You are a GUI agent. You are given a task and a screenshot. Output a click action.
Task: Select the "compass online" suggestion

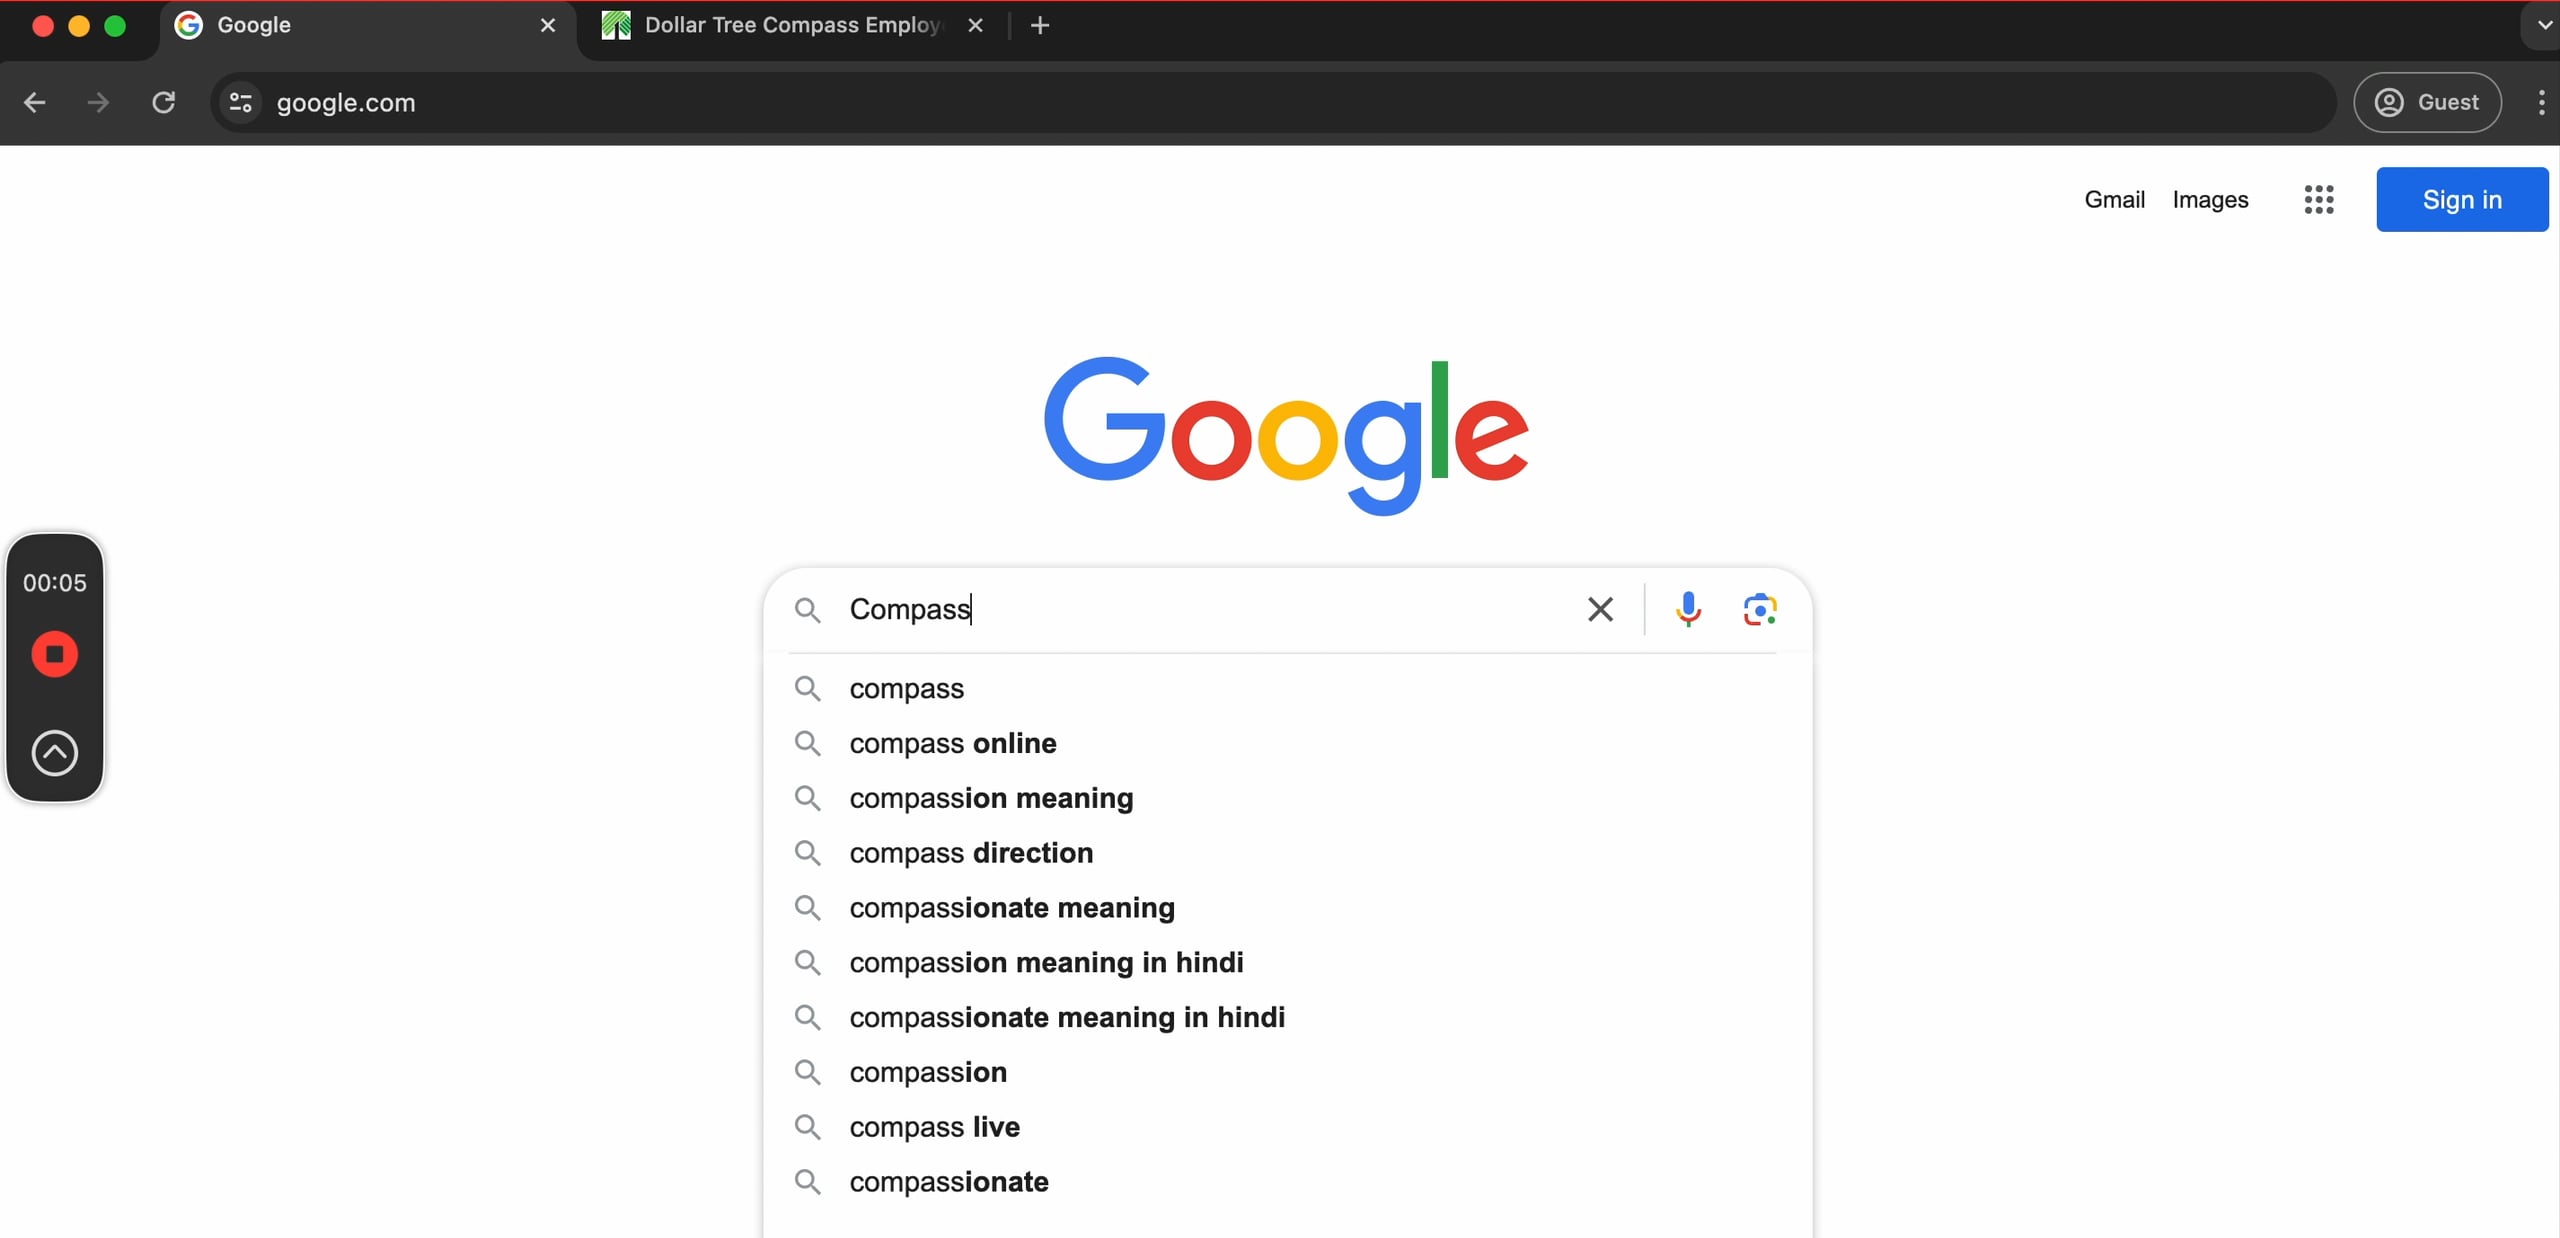point(952,743)
